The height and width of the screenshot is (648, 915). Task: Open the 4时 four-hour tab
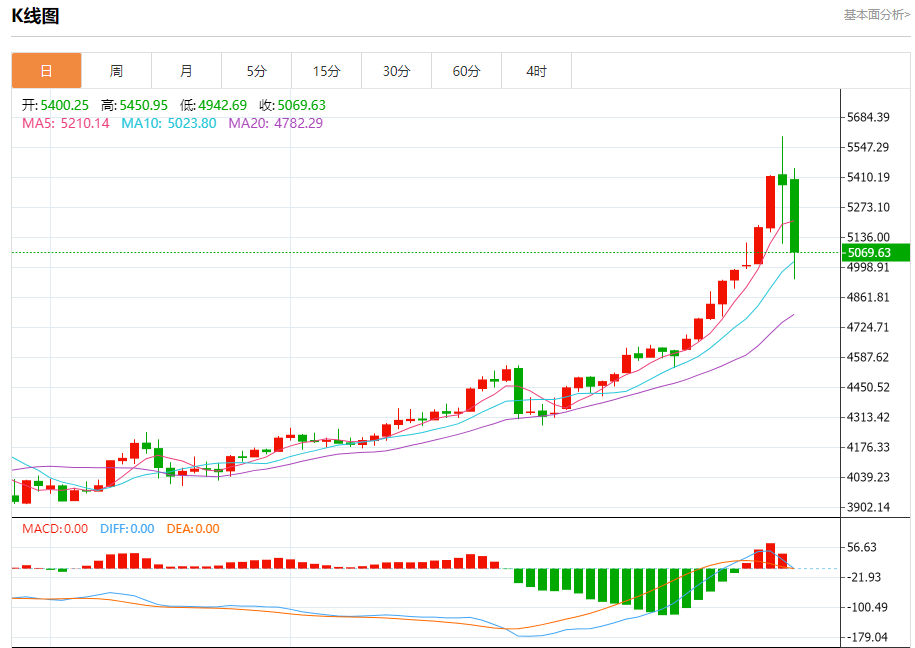point(537,71)
